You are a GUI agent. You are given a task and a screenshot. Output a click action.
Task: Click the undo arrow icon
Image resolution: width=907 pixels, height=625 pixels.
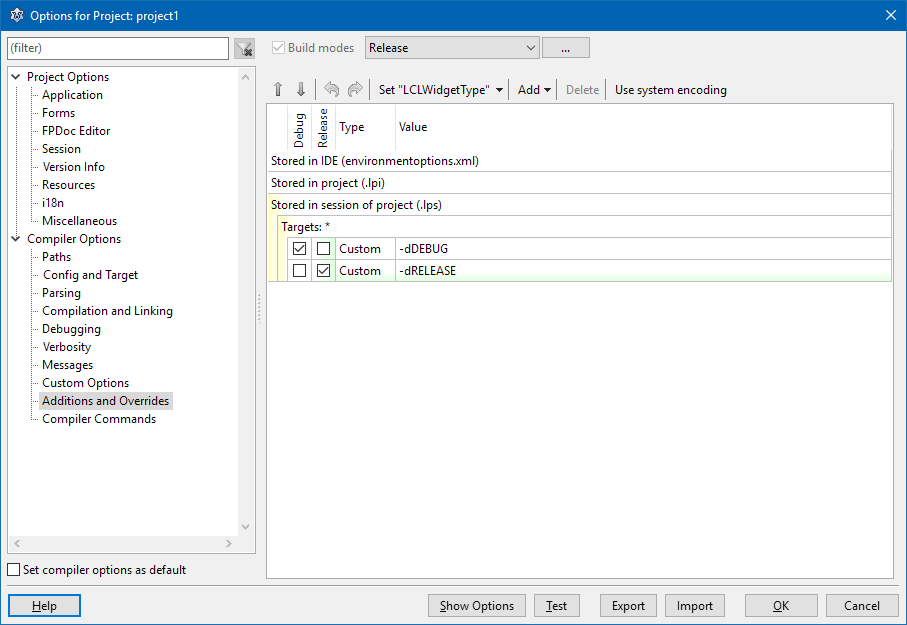pos(332,90)
